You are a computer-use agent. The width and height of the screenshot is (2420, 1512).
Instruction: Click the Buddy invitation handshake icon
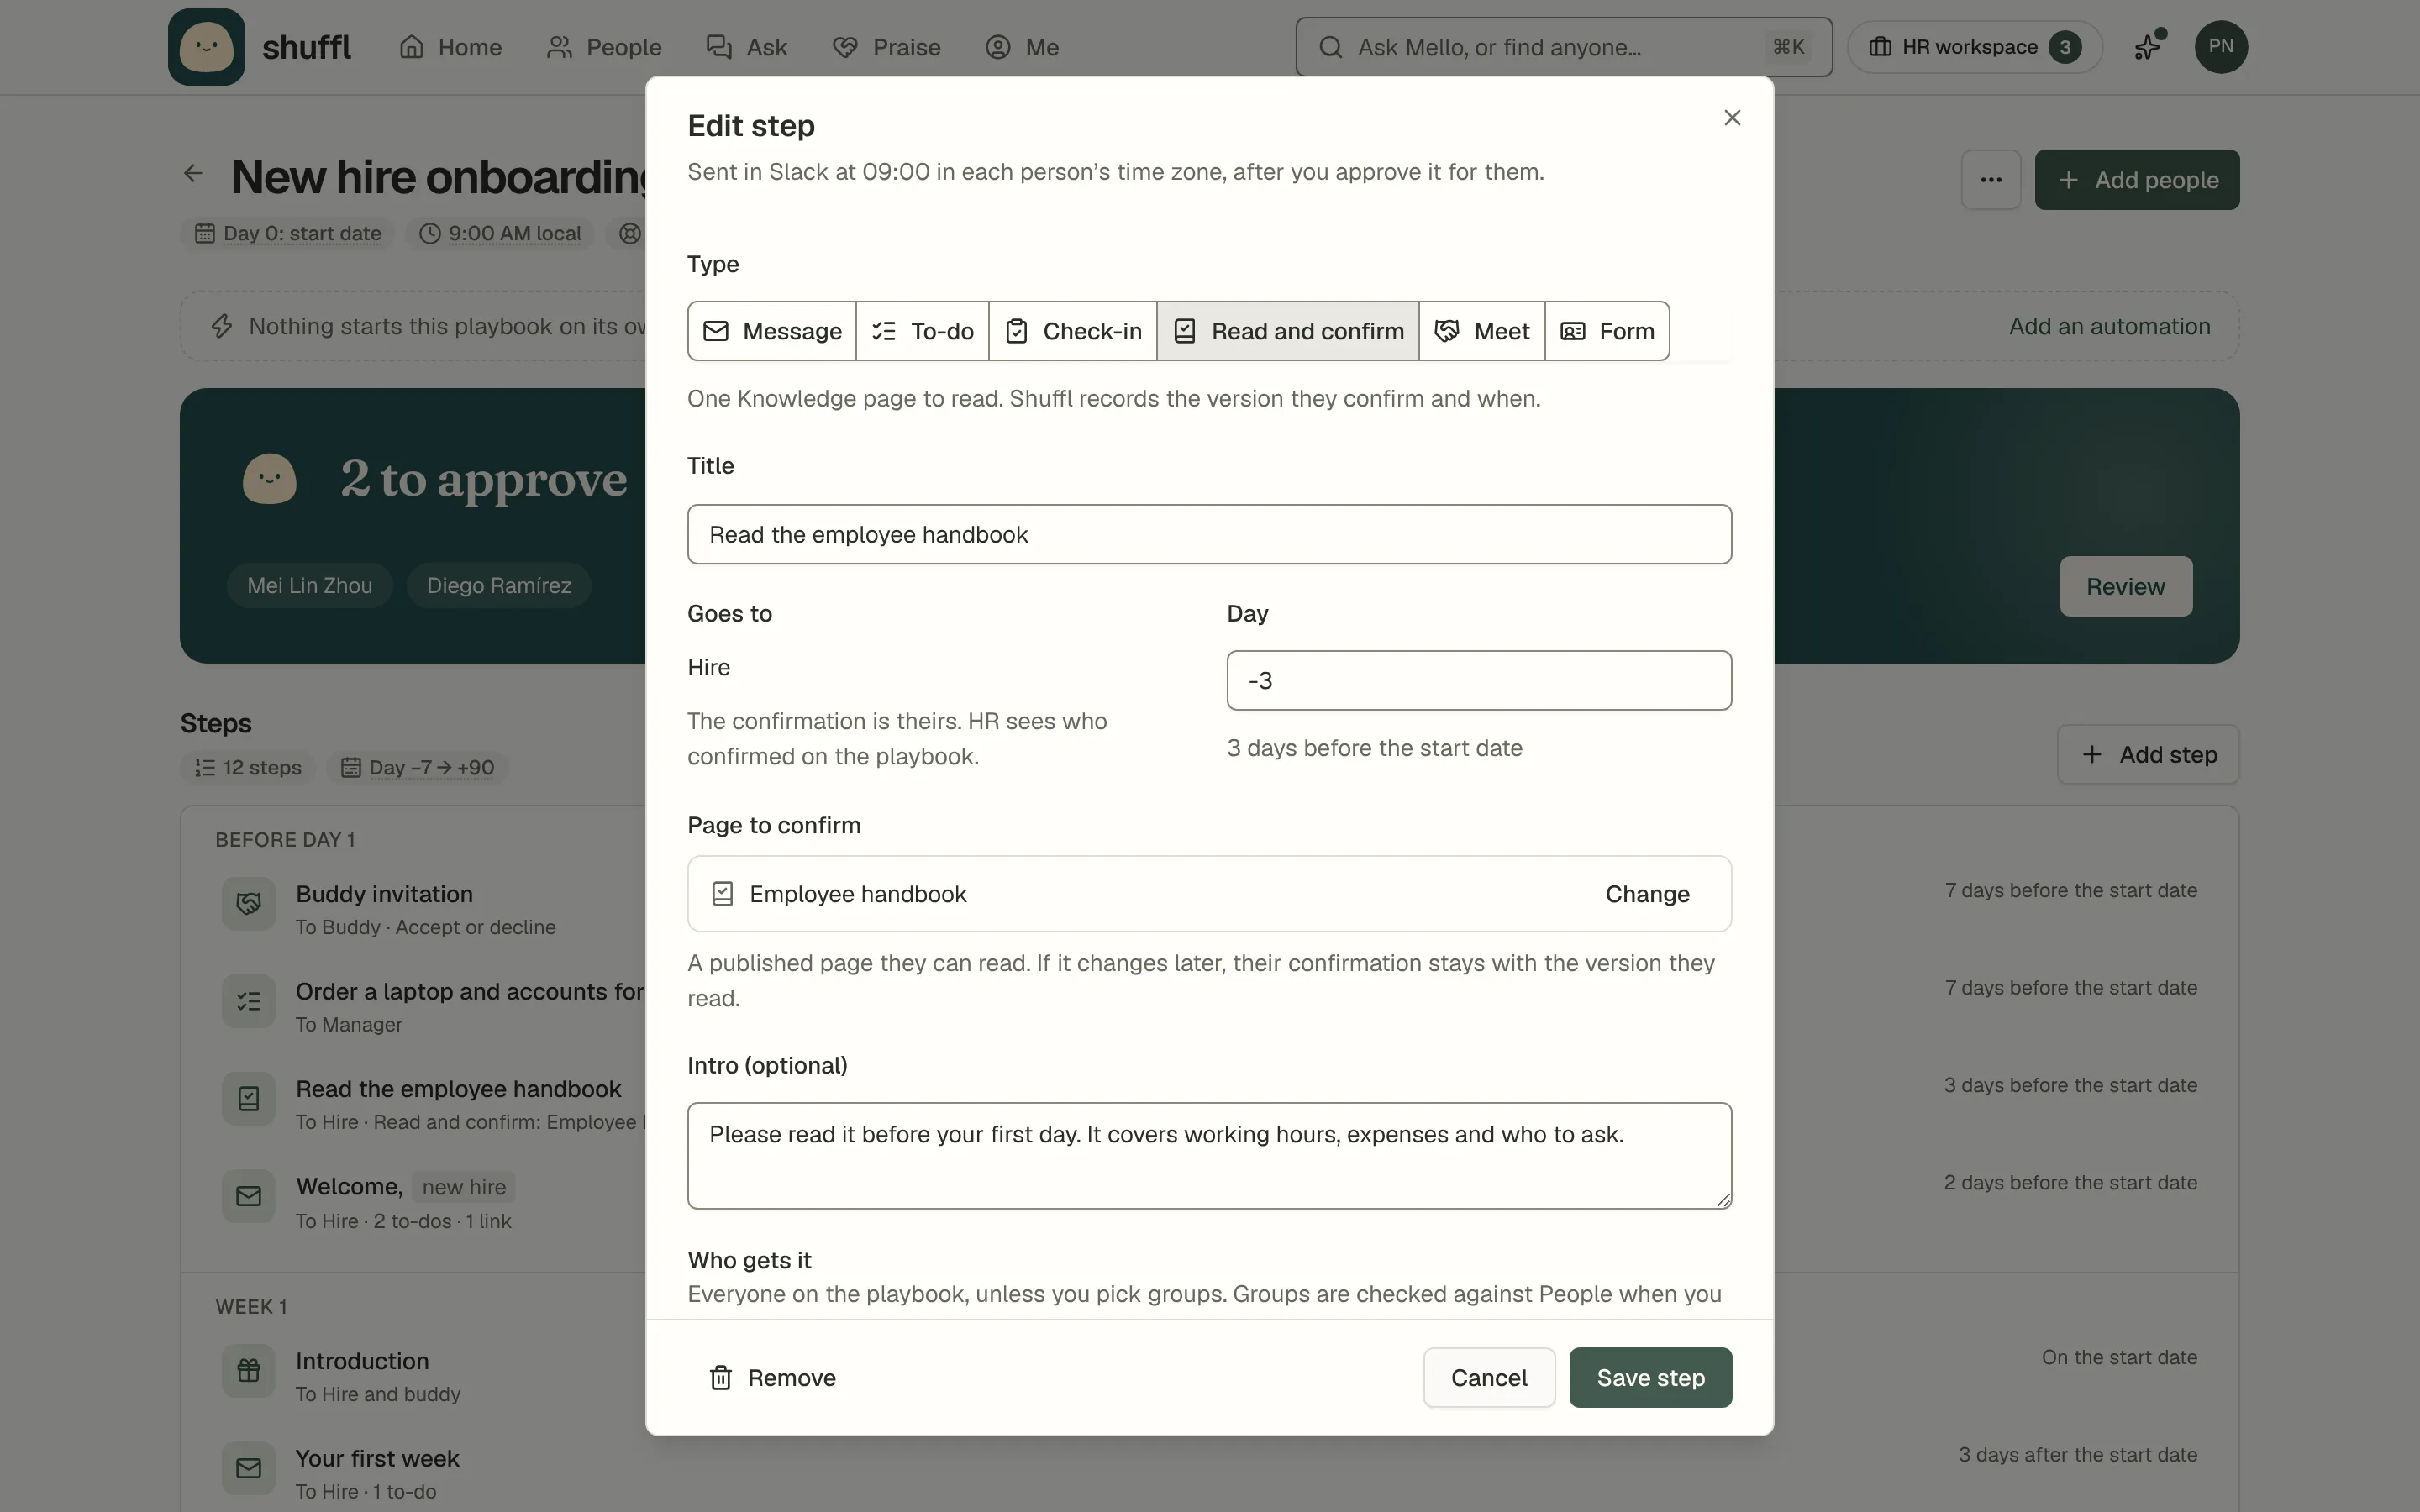248,904
